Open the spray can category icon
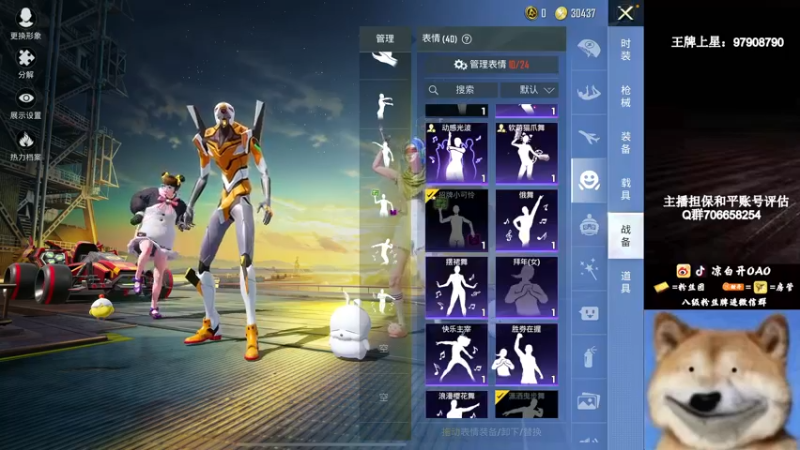This screenshot has width=800, height=450. (x=589, y=357)
